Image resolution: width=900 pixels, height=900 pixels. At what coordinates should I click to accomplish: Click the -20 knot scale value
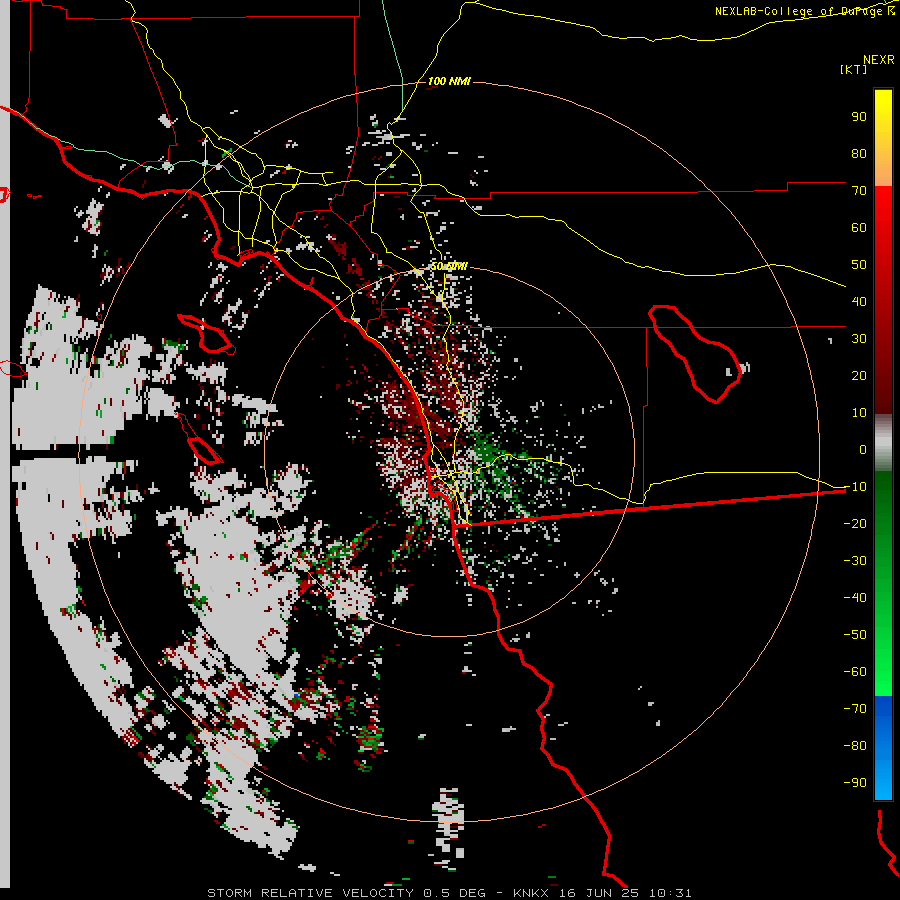click(855, 524)
